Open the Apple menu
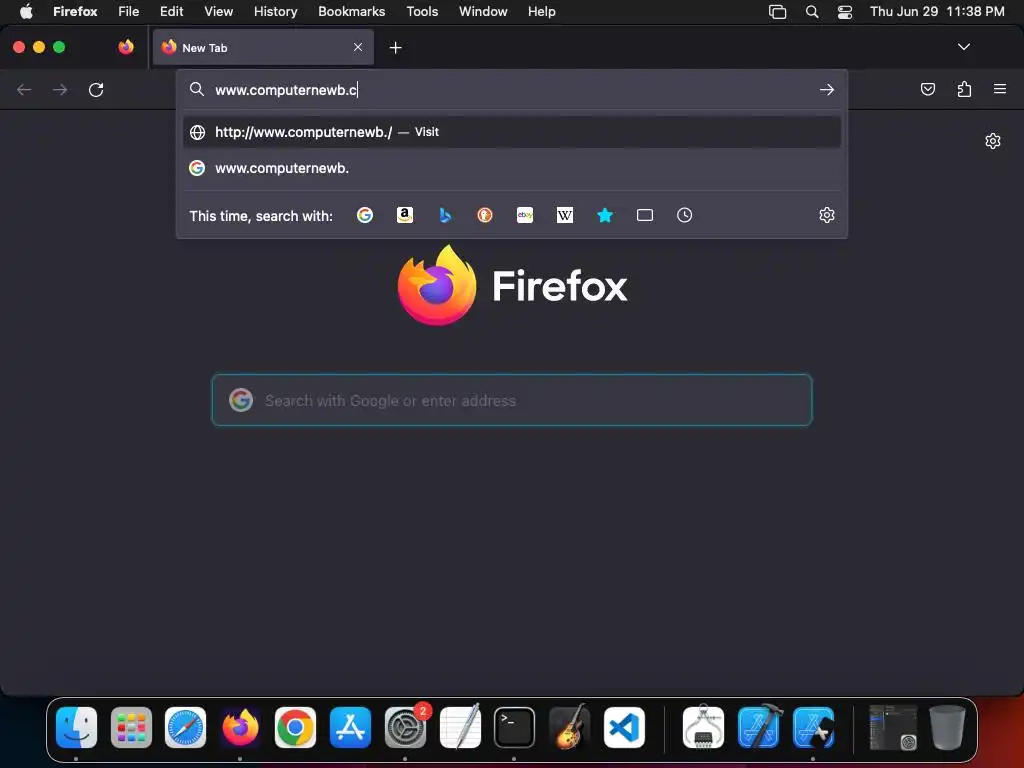The height and width of the screenshot is (768, 1024). click(26, 11)
